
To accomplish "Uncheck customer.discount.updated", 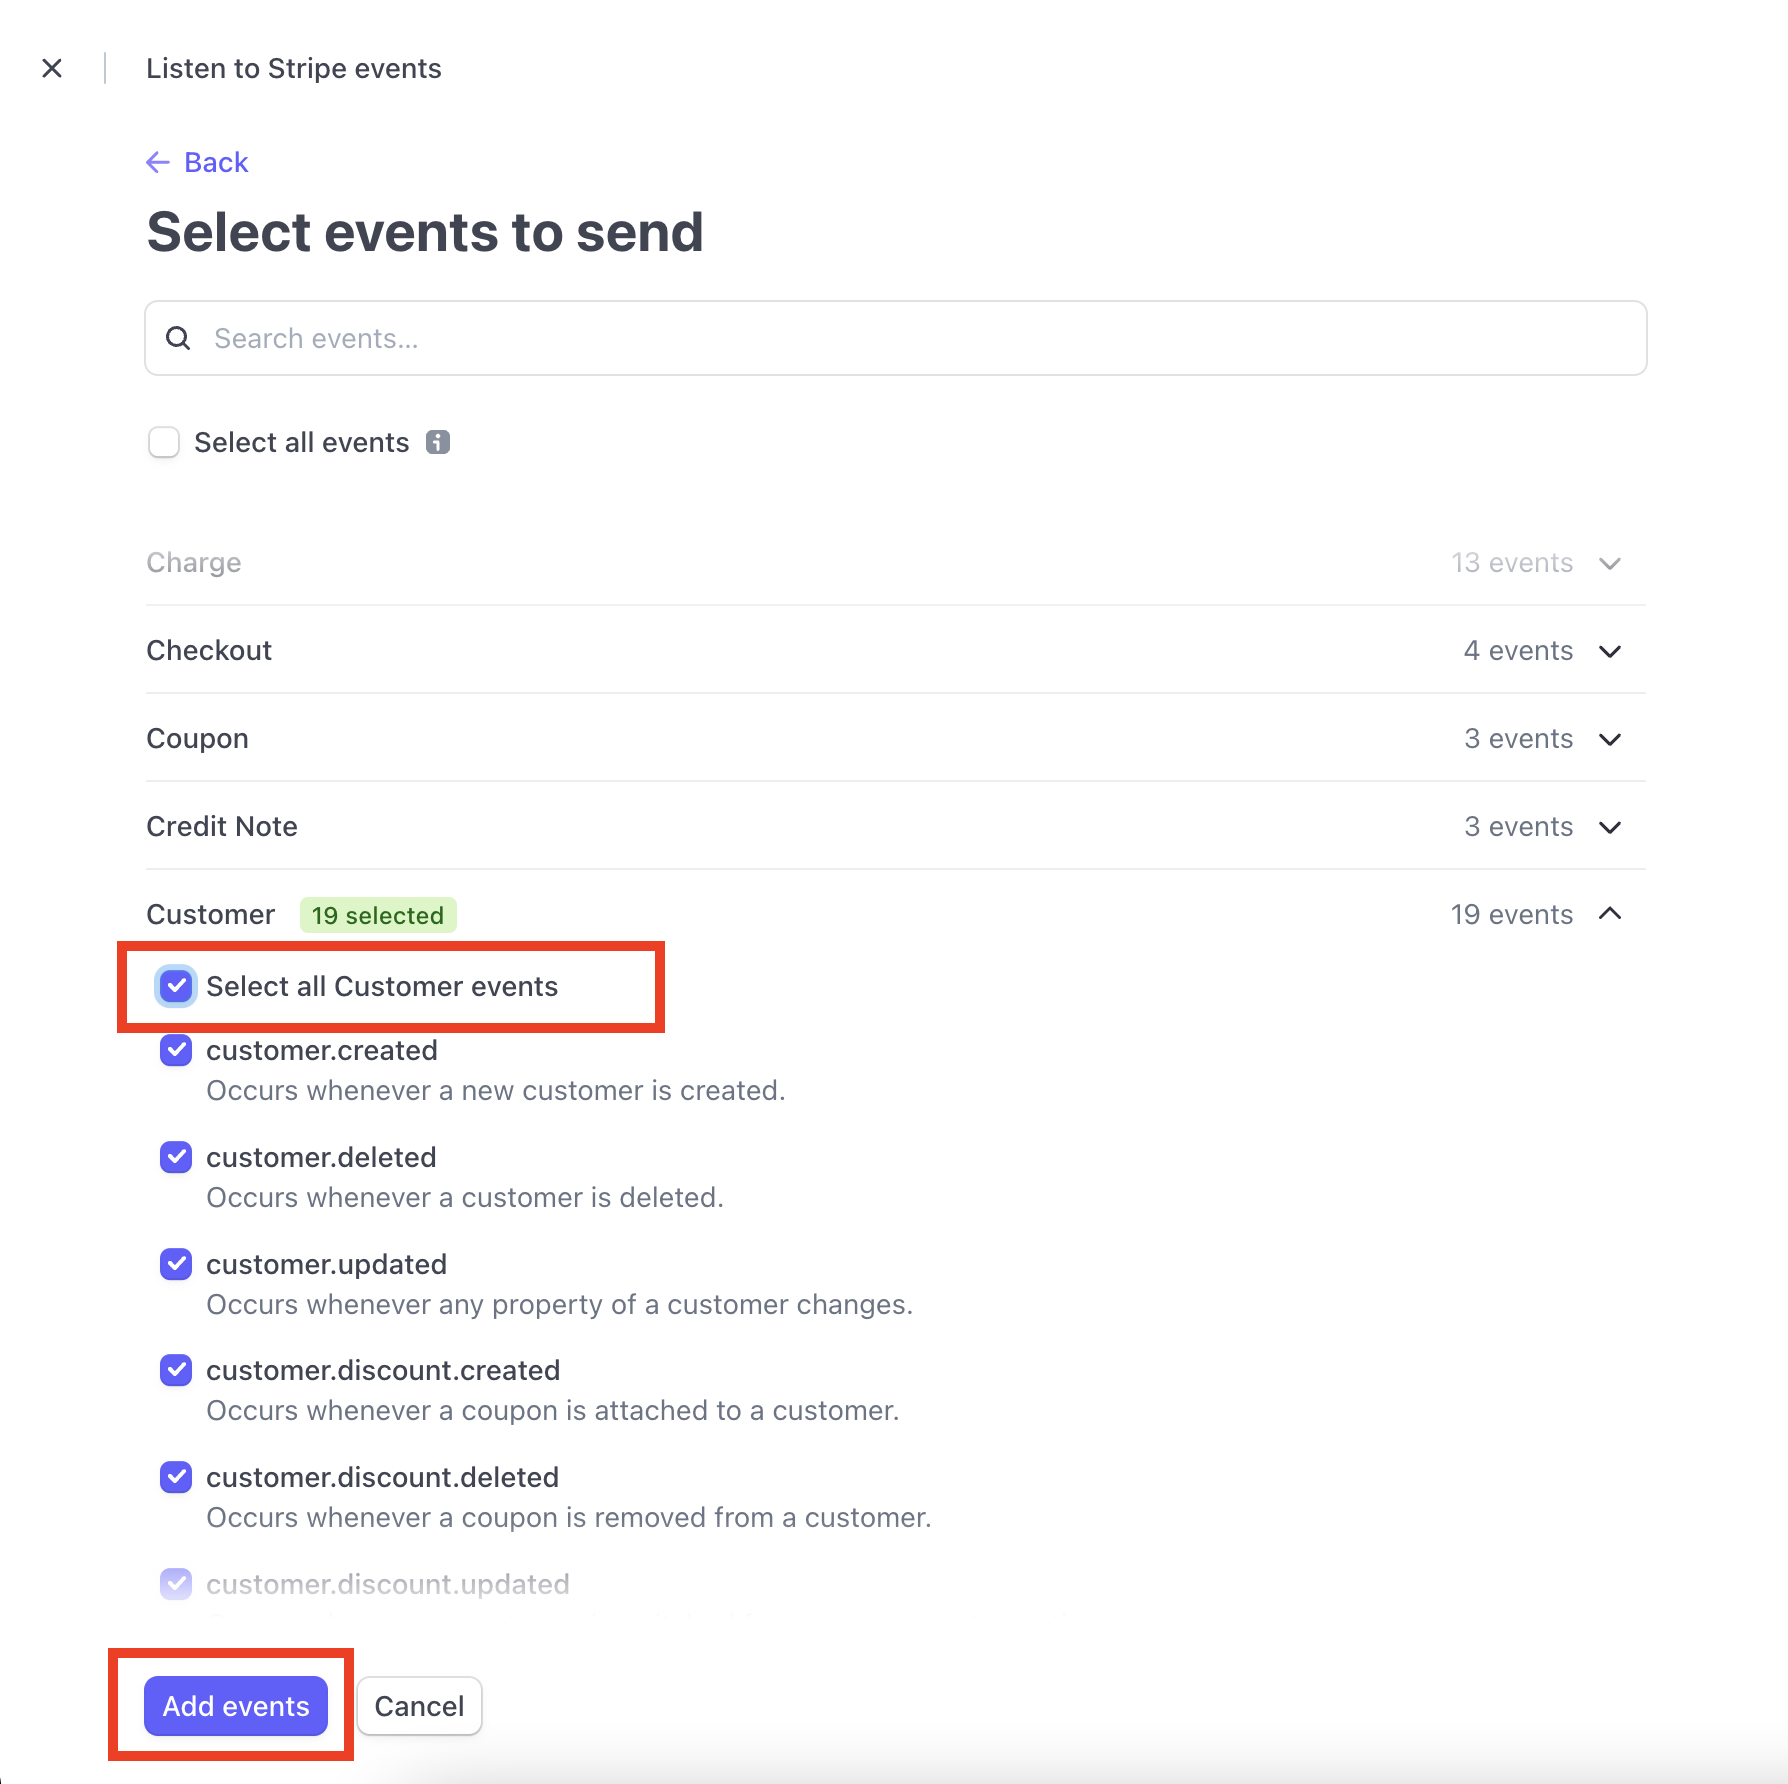I will [175, 1584].
